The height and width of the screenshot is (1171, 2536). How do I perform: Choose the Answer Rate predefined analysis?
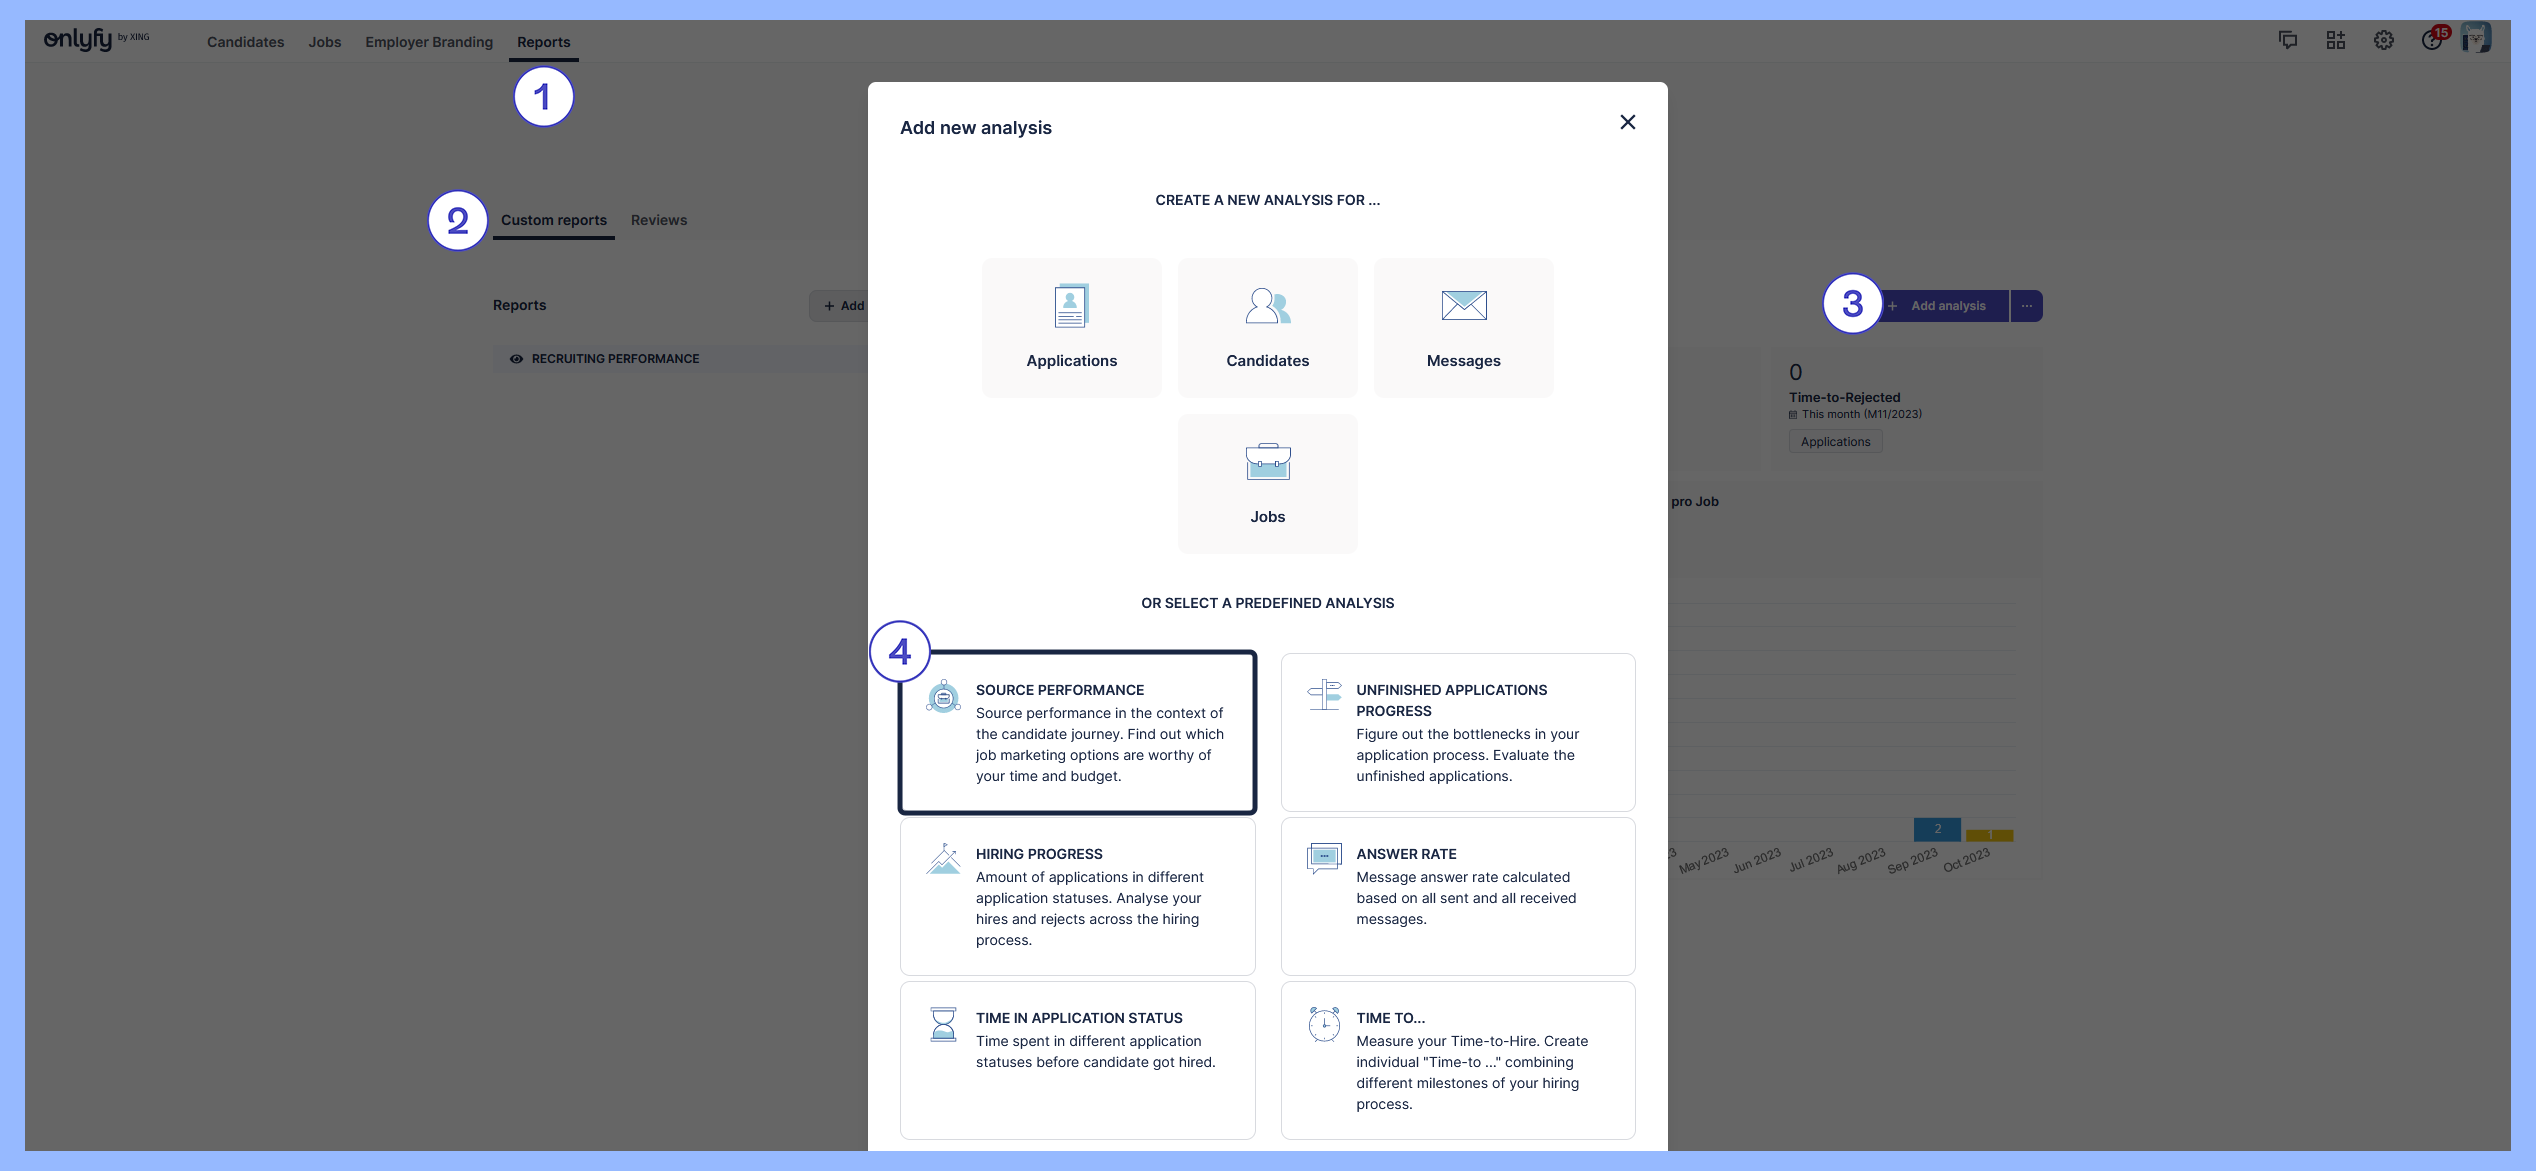click(1457, 896)
